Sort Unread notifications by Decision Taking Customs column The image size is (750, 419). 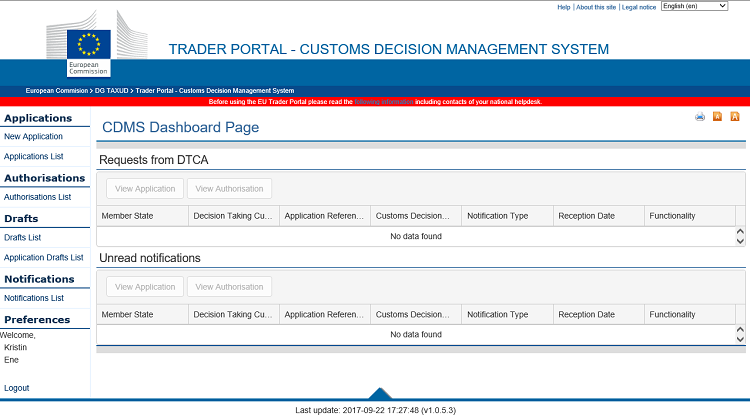coord(233,314)
